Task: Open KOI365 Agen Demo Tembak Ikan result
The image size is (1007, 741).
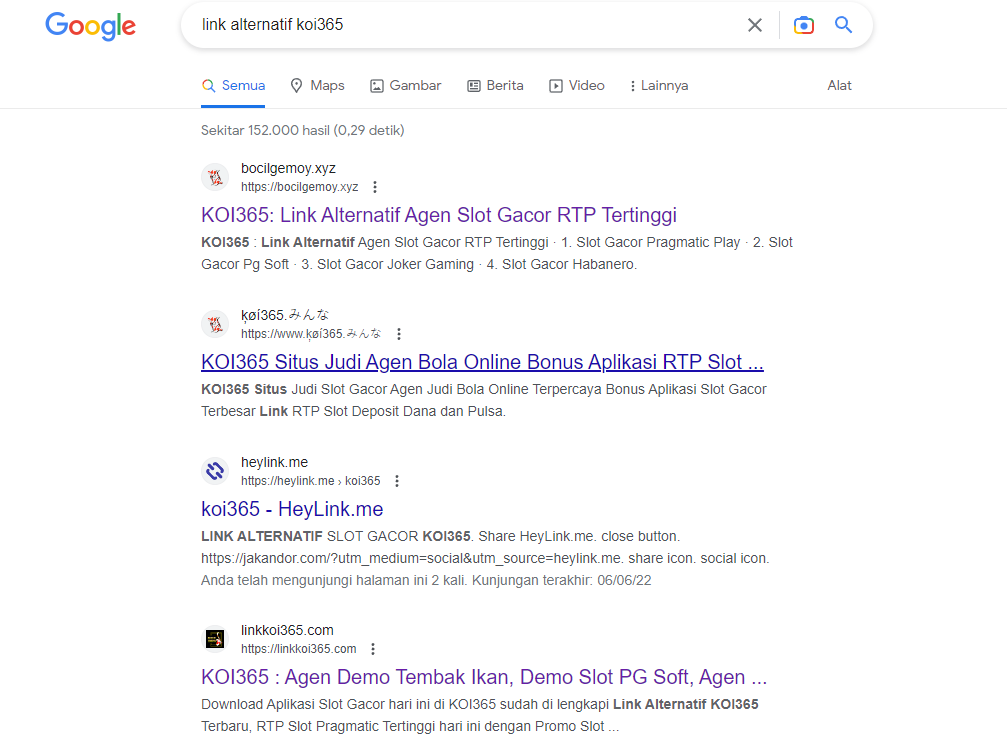Action: 484,677
